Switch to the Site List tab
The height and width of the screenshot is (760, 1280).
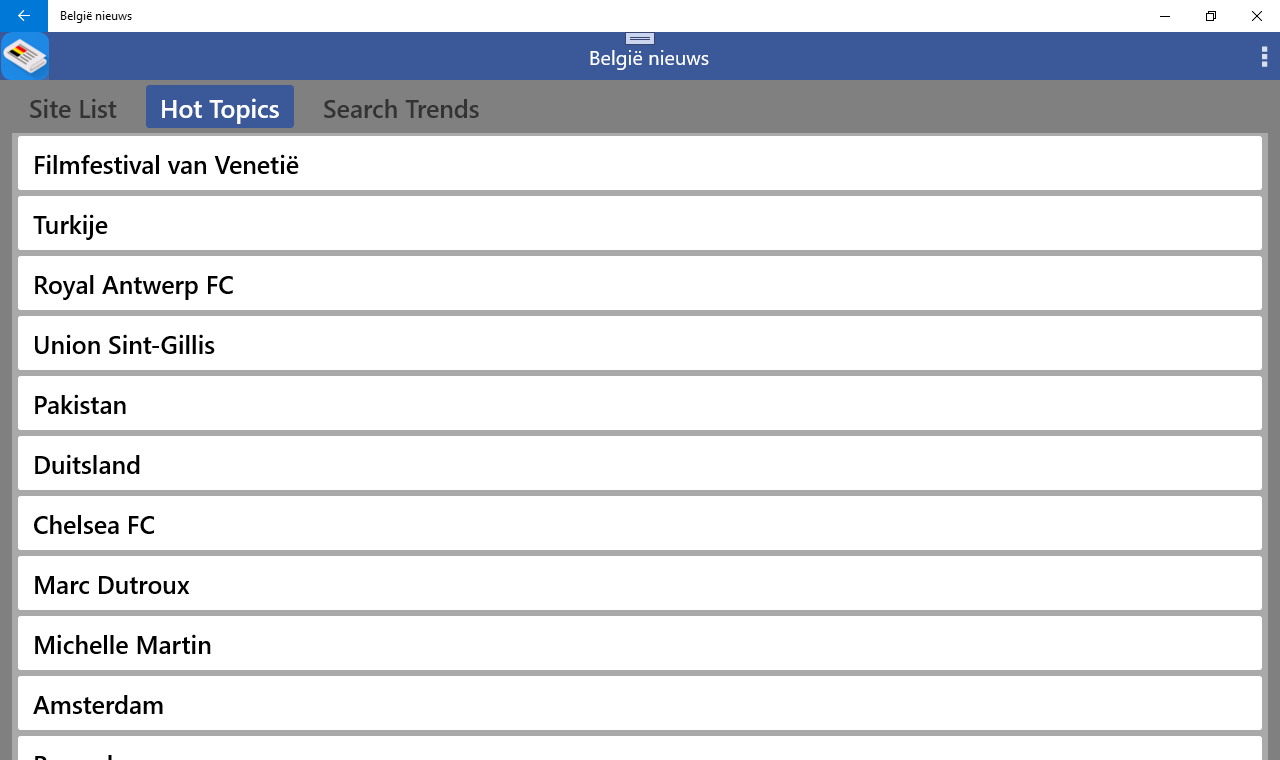(x=73, y=108)
